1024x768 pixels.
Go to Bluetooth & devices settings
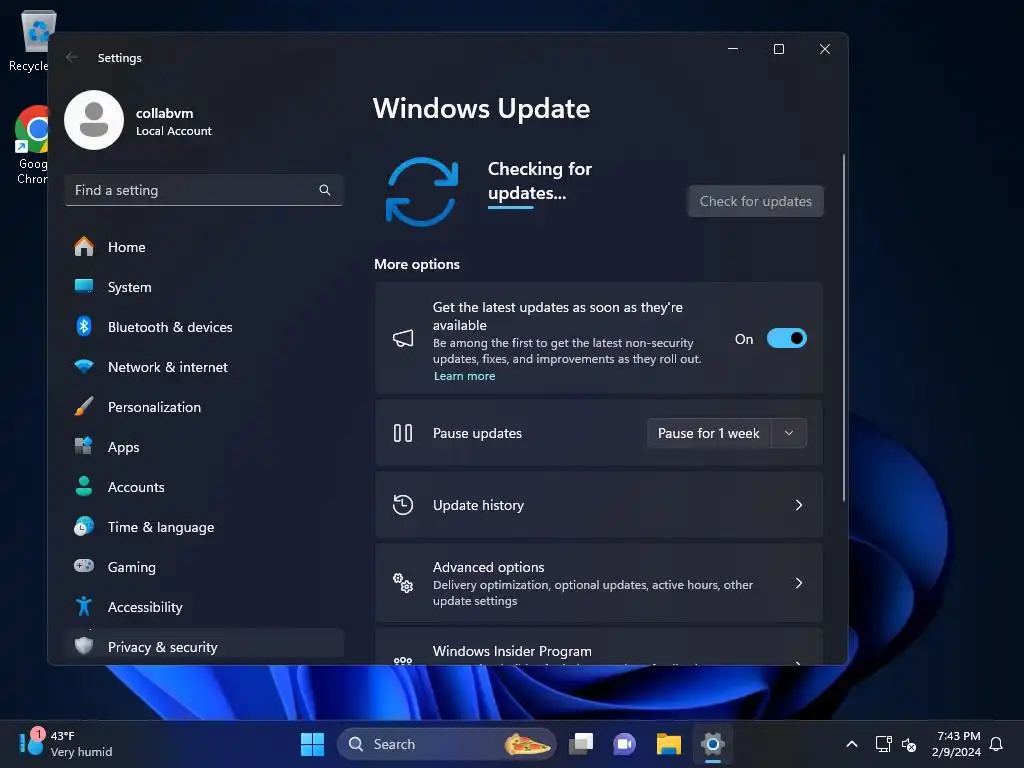(204, 327)
